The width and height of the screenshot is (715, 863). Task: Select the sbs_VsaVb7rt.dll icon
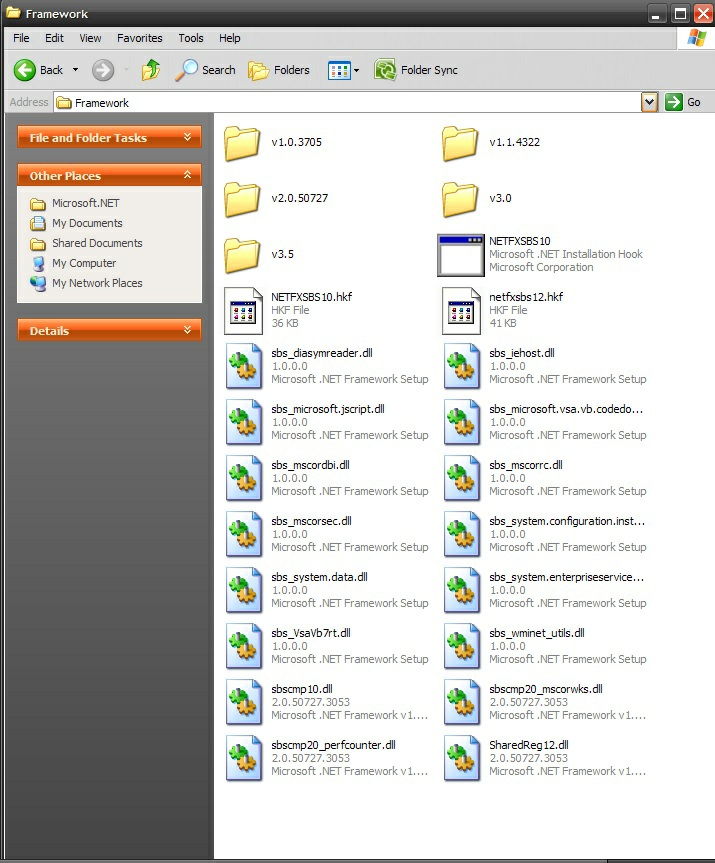tap(243, 647)
